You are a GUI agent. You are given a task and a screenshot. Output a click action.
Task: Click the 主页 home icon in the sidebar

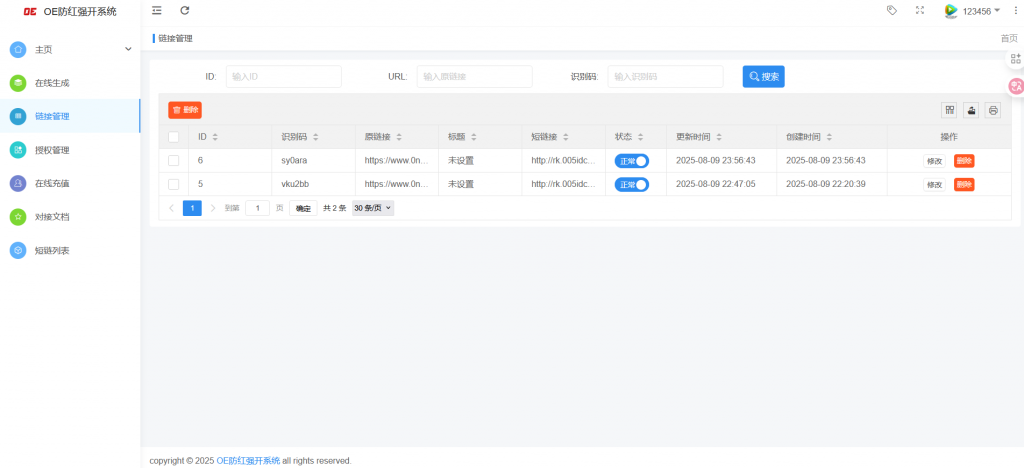tap(18, 49)
